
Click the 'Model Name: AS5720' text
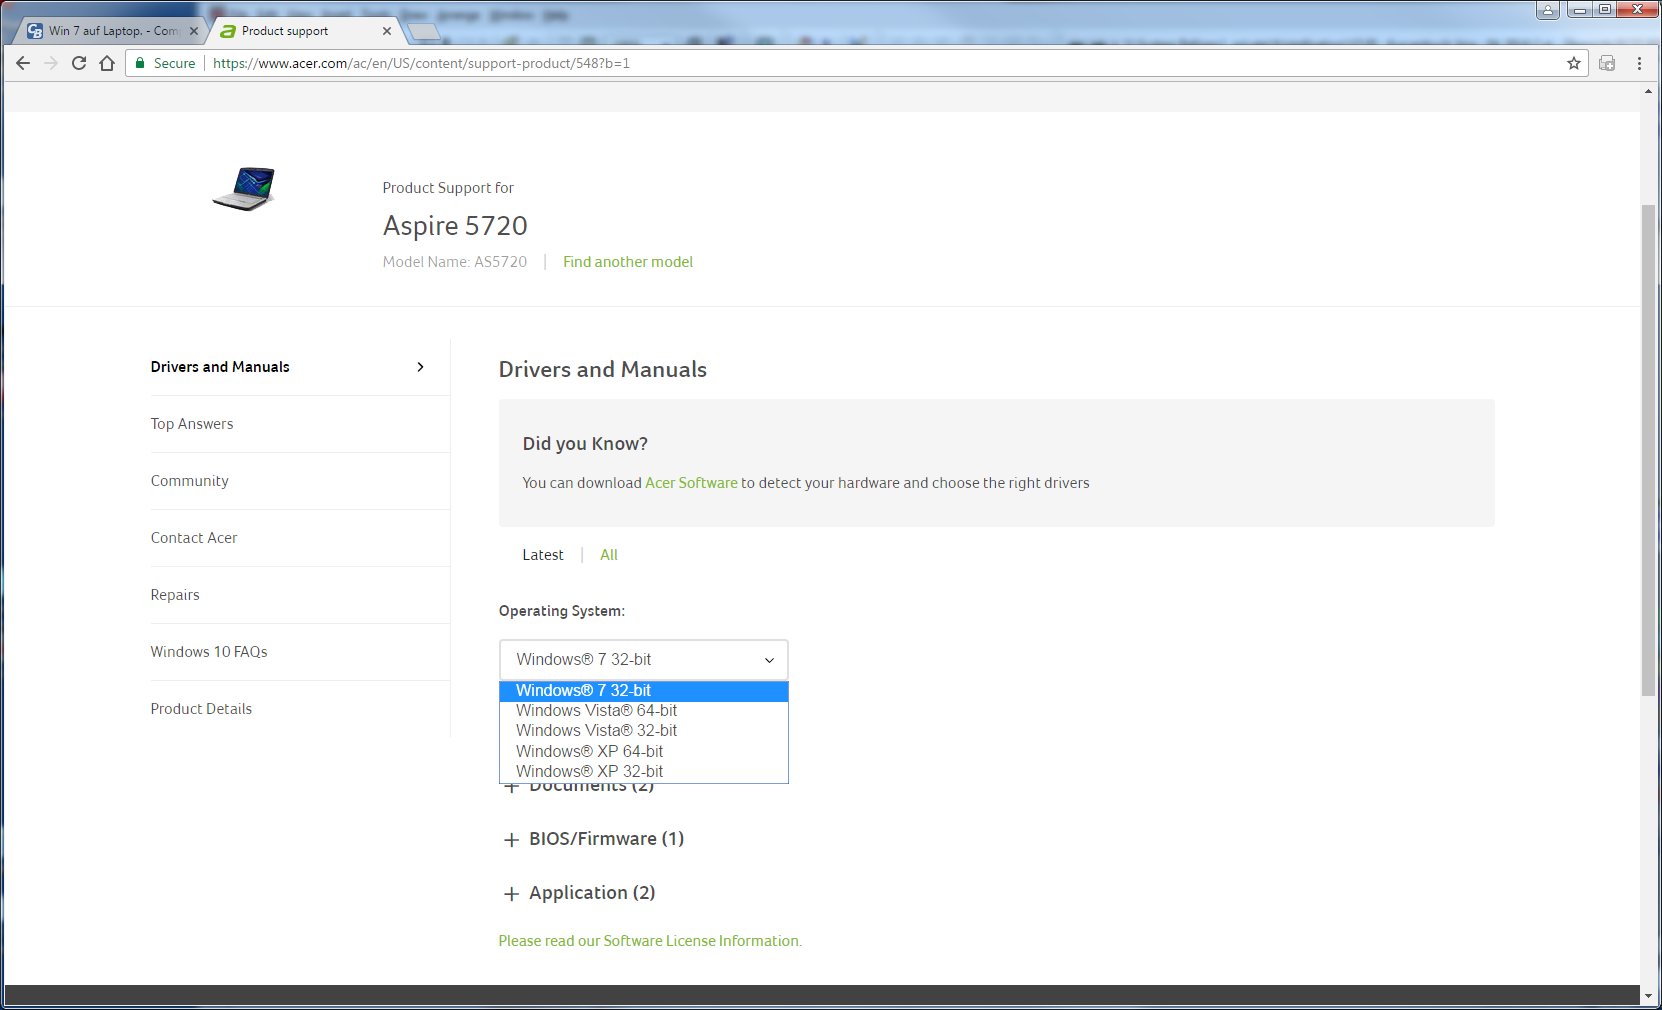click(x=455, y=262)
